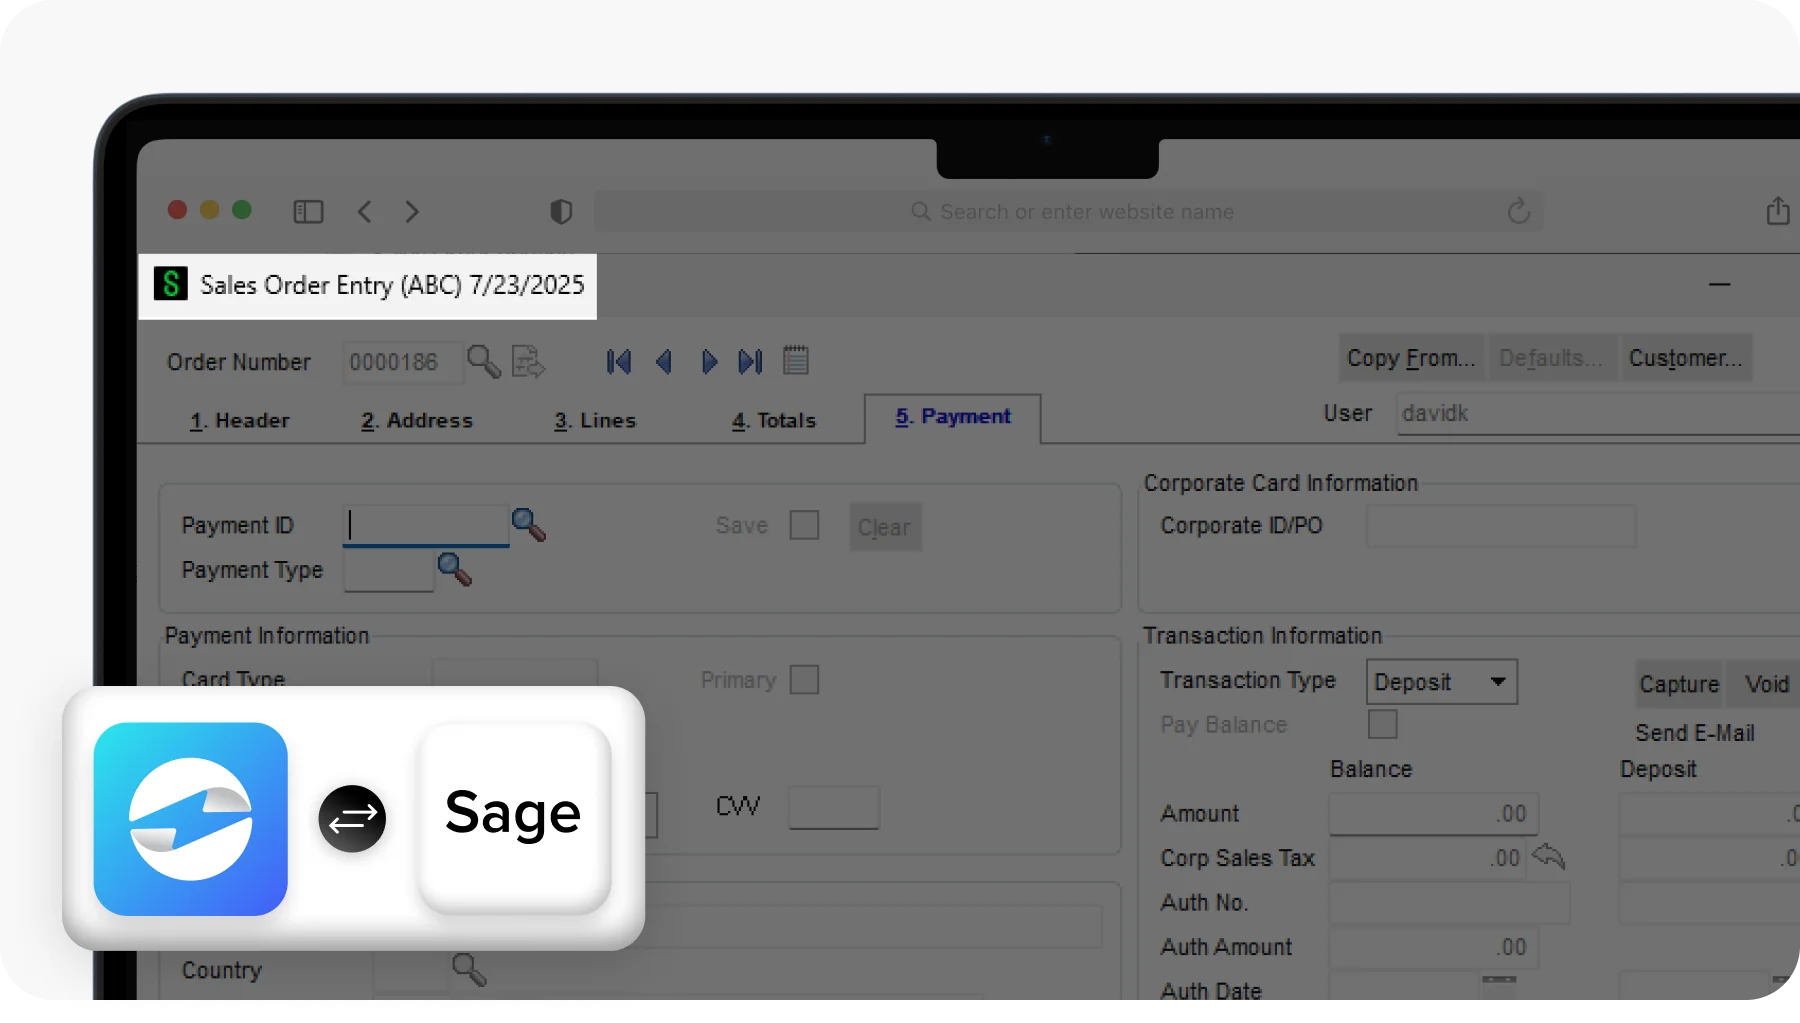Click the Auth No. field
The image size is (1800, 1023).
tap(1449, 903)
